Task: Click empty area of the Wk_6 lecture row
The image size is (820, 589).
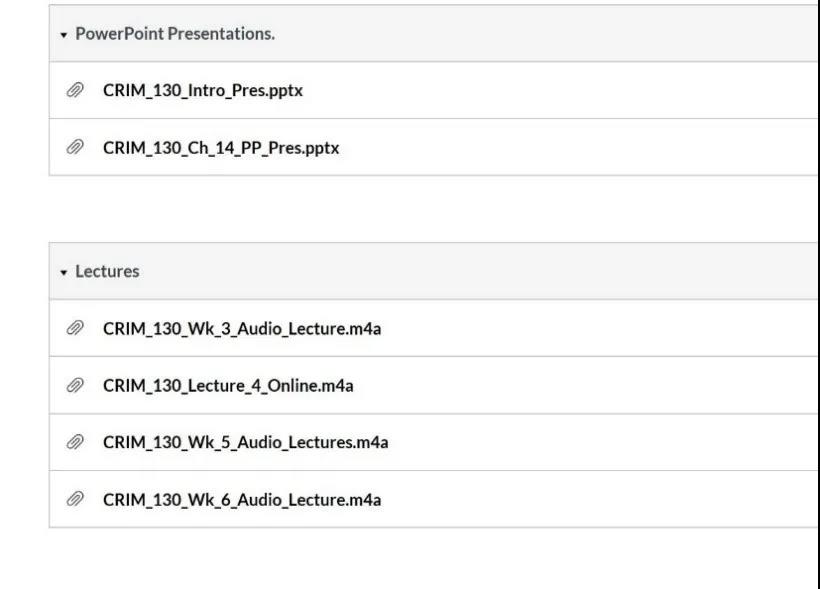Action: coord(600,499)
